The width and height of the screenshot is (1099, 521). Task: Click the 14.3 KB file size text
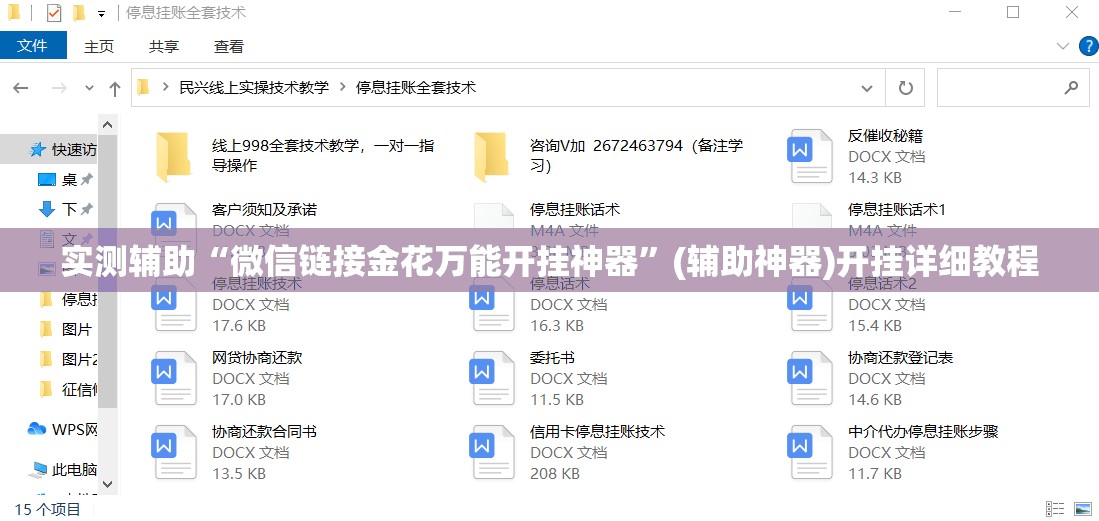point(875,177)
